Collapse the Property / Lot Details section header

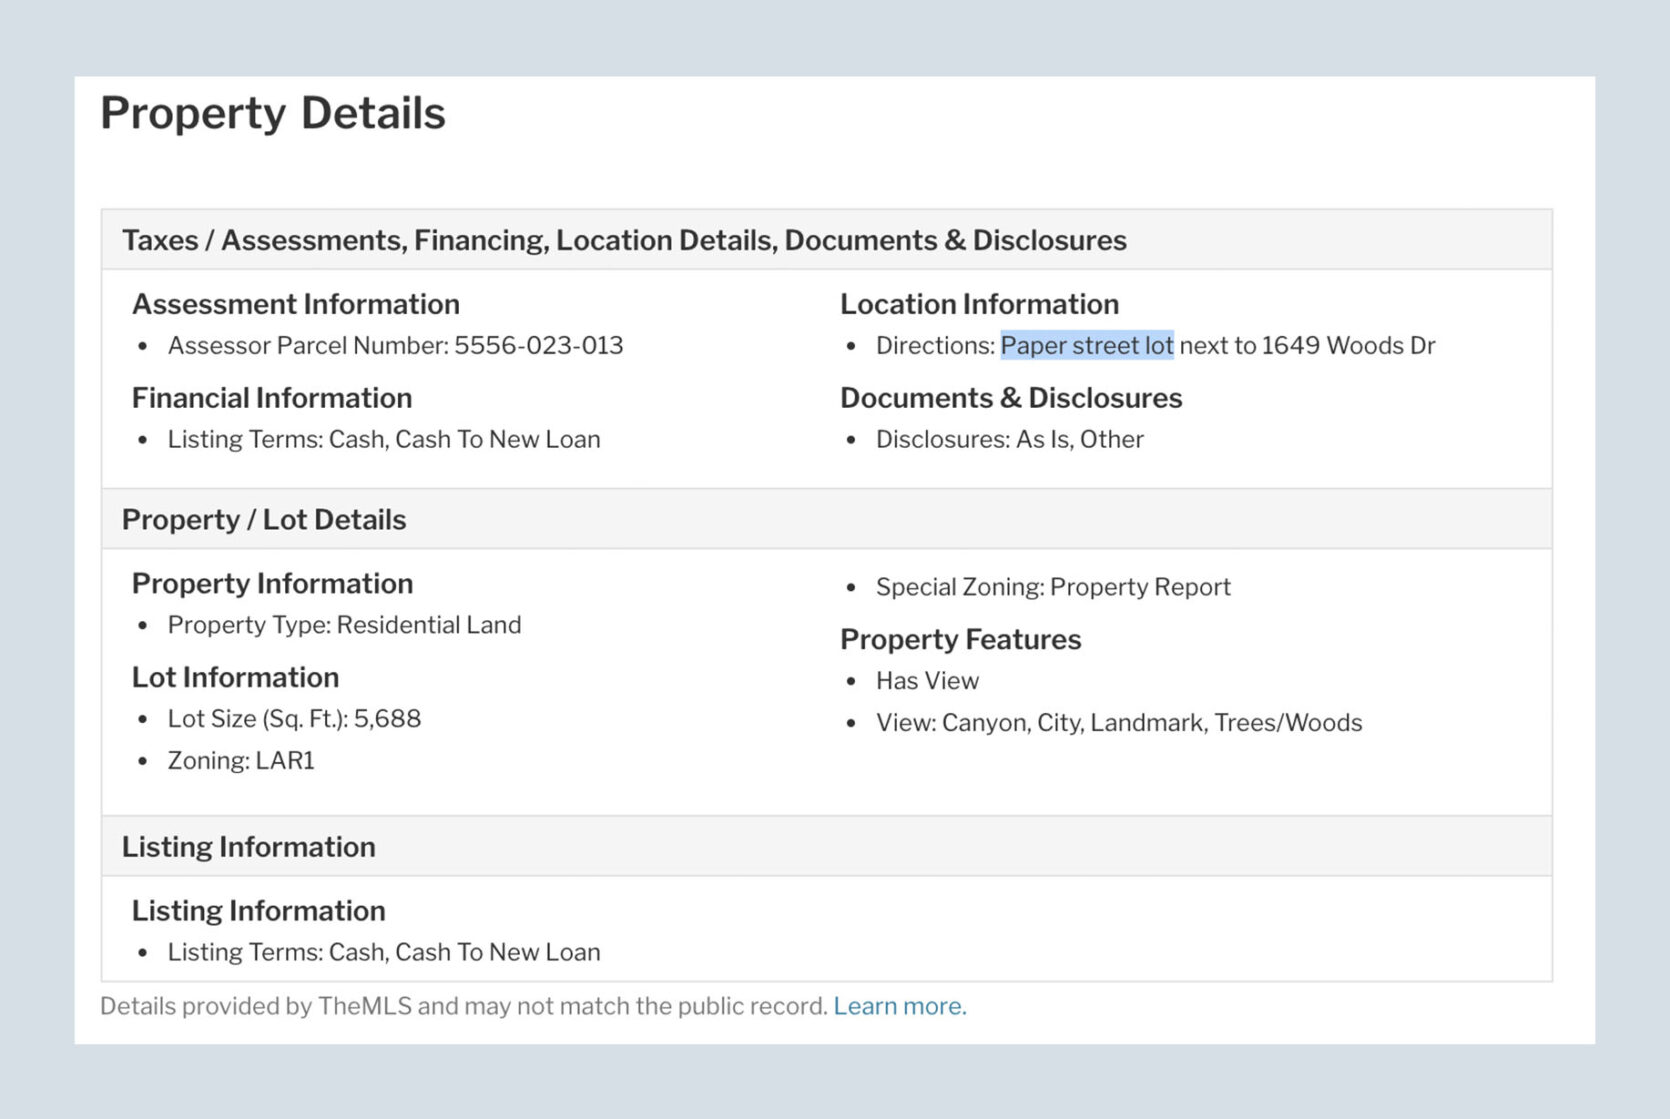point(827,519)
